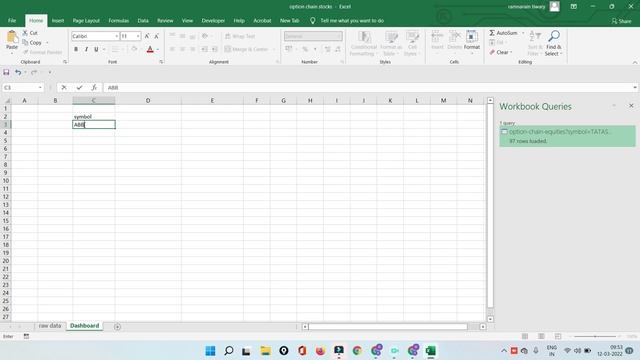Add a new sheet with the plus button
640x360 pixels.
[118, 327]
